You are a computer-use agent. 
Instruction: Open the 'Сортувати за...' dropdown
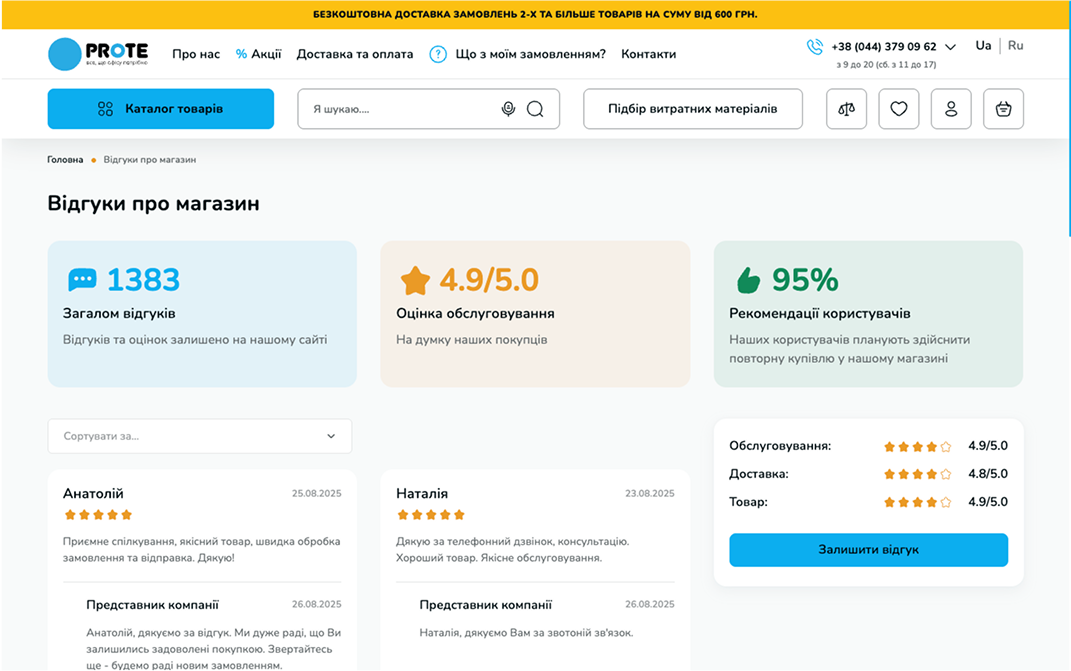click(x=200, y=436)
